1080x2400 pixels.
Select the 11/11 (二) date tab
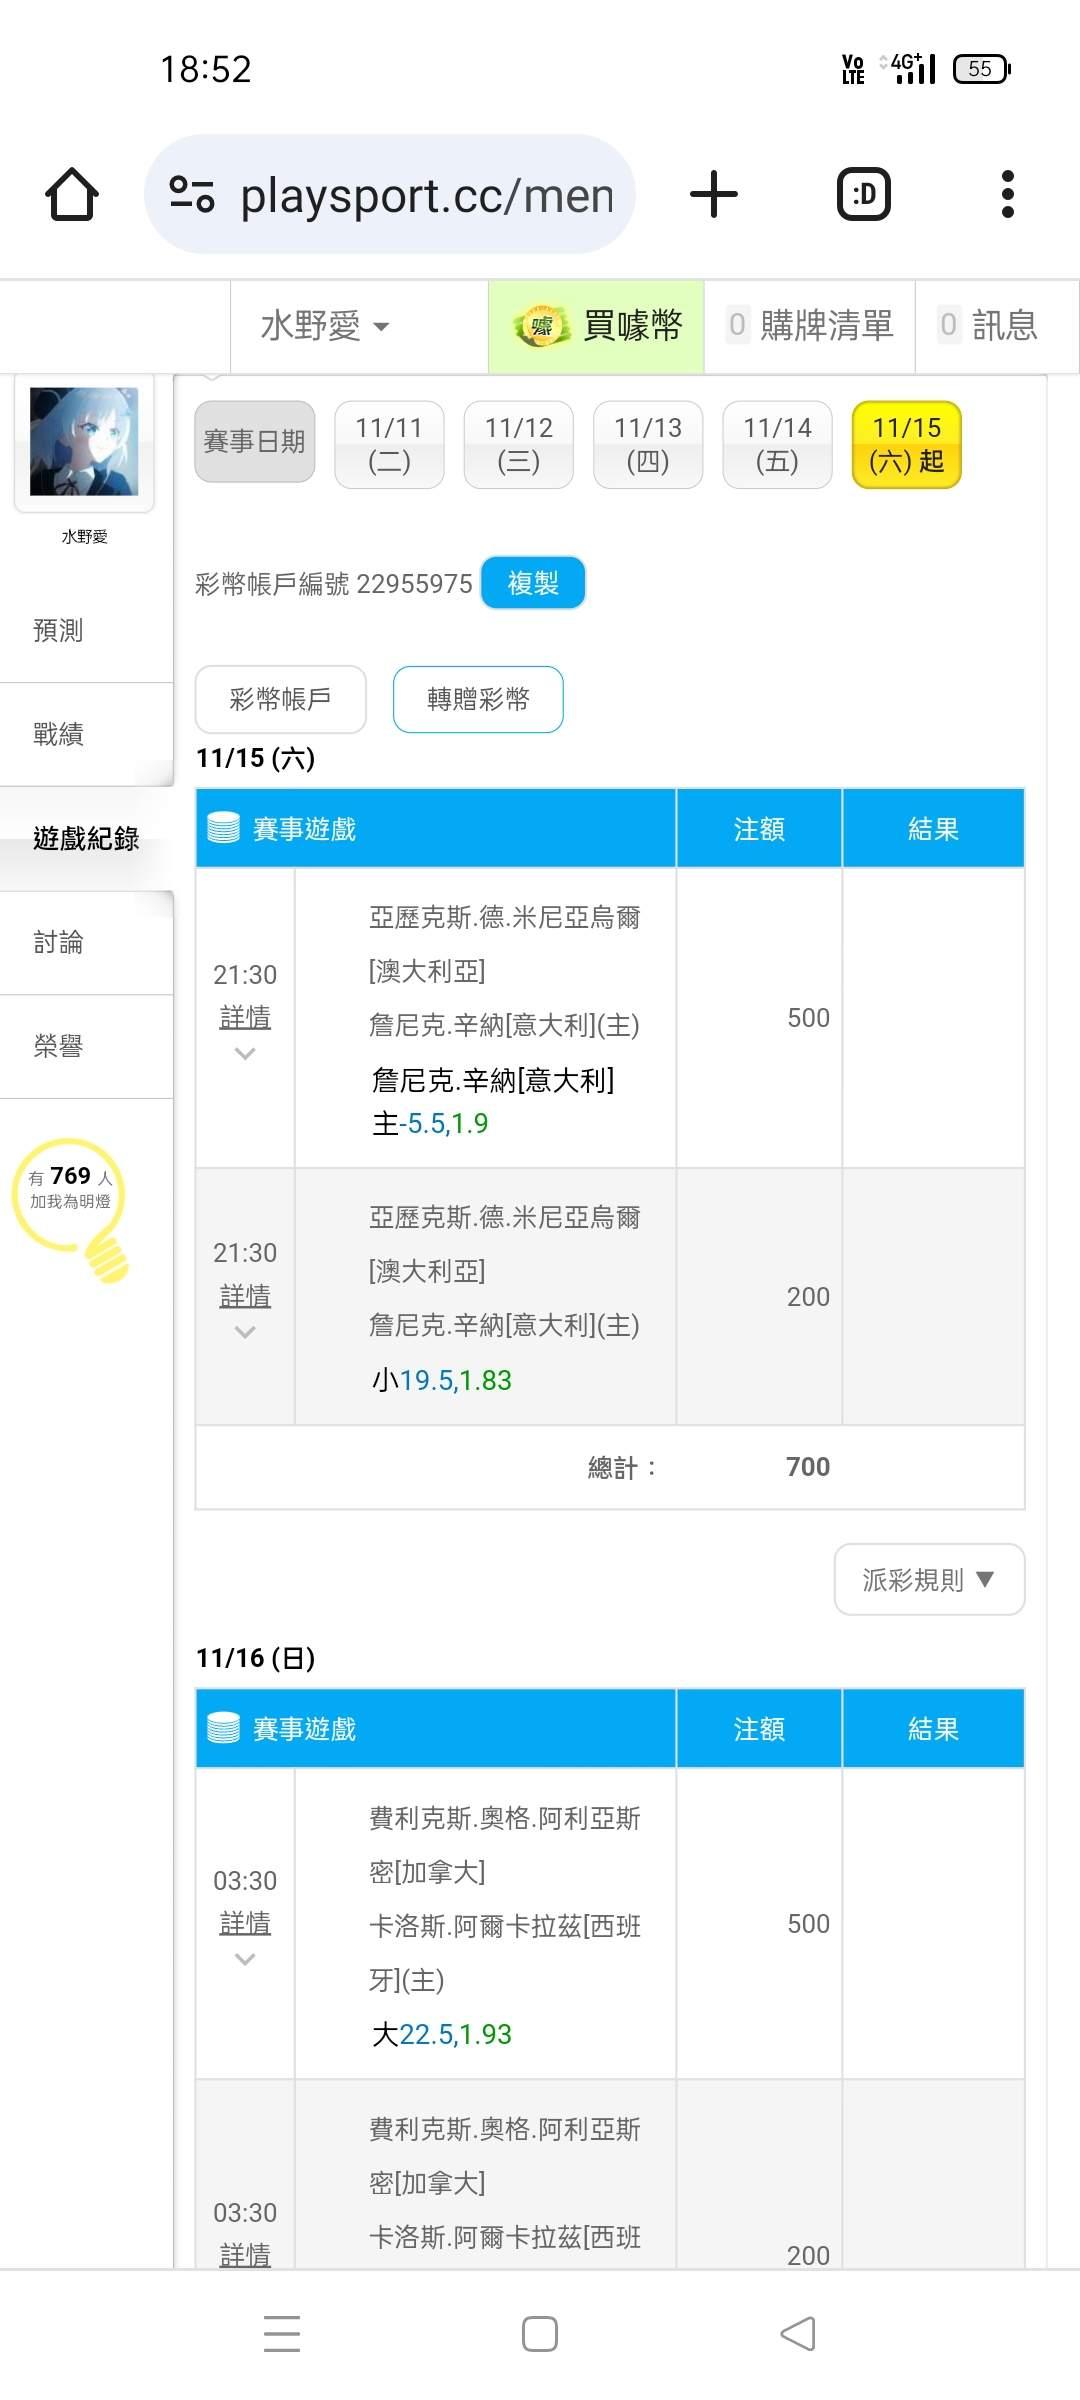pyautogui.click(x=389, y=444)
